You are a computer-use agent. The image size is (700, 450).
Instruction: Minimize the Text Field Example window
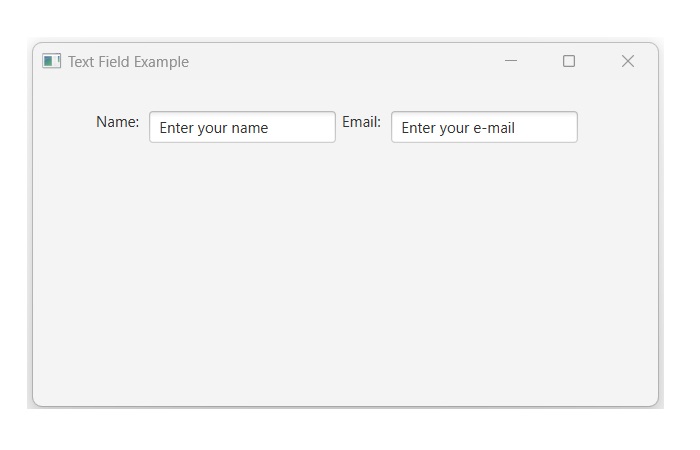click(511, 61)
